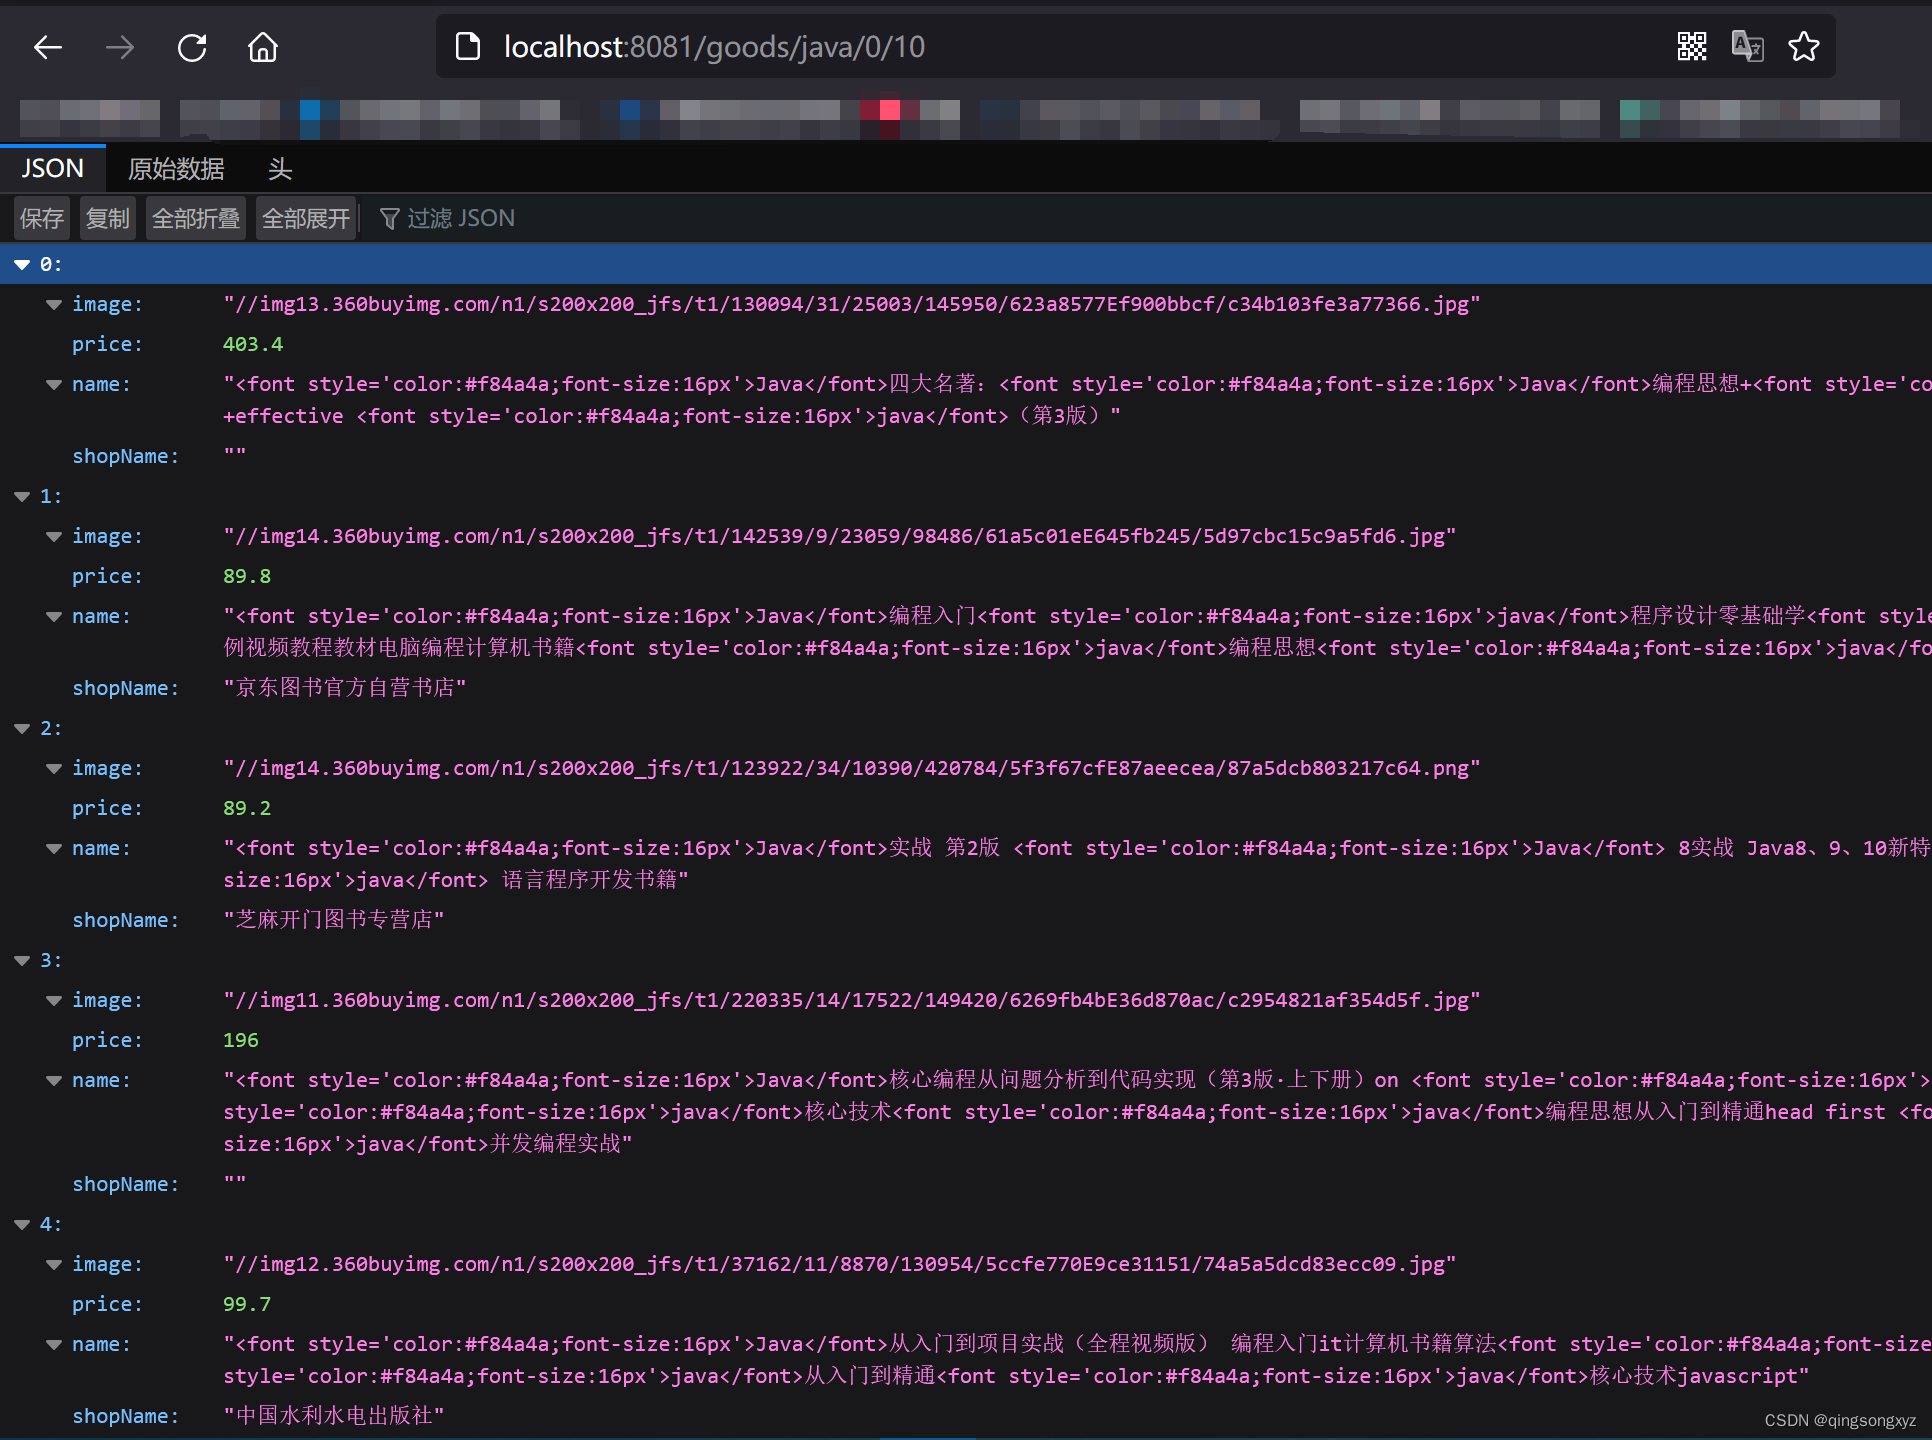Collapse JSON item 1

(22, 496)
